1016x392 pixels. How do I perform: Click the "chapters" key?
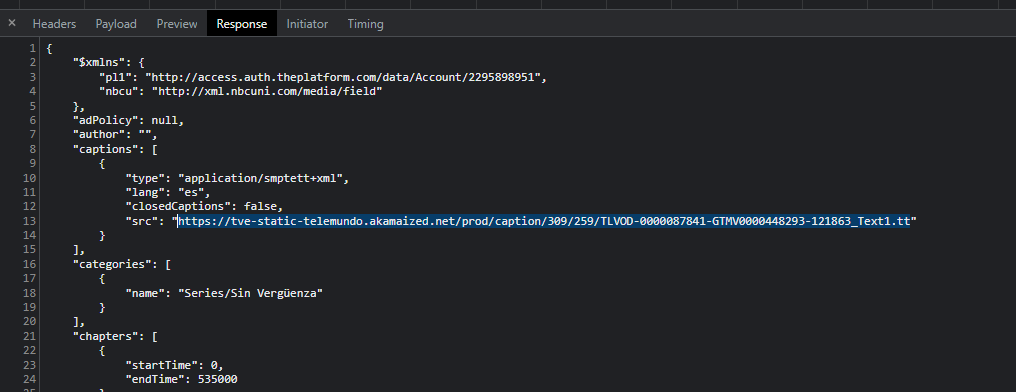(x=106, y=336)
